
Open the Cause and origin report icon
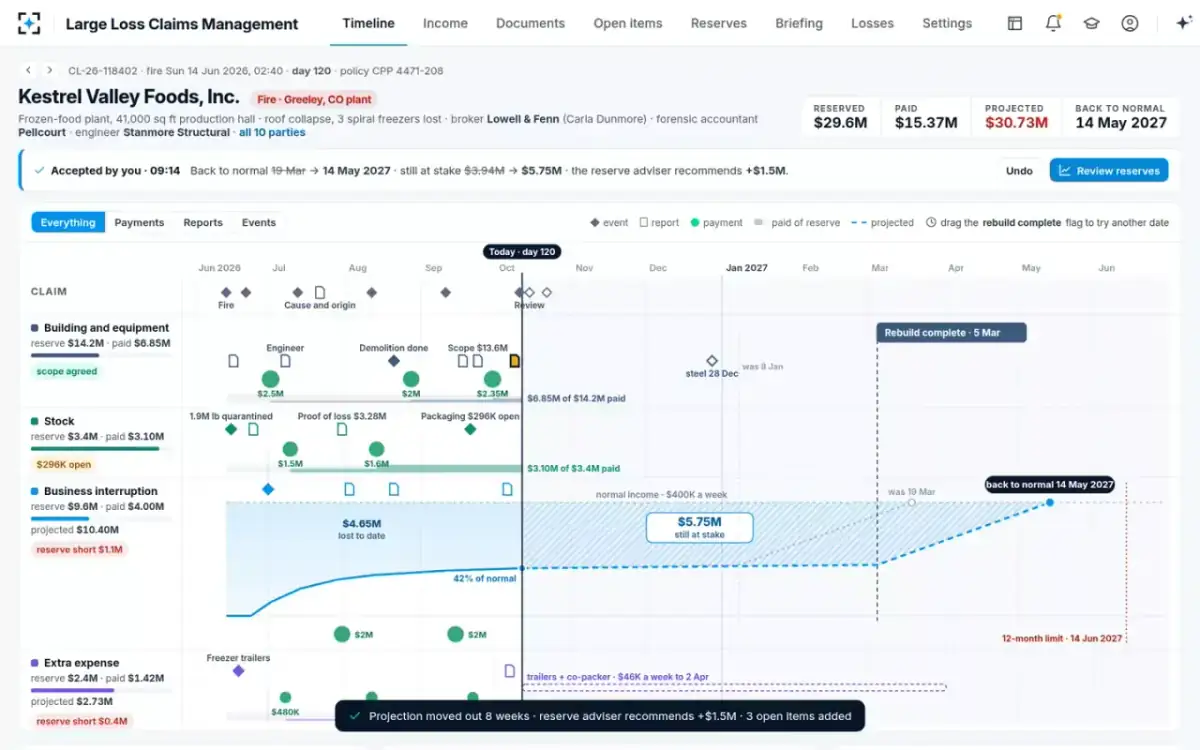click(x=320, y=292)
